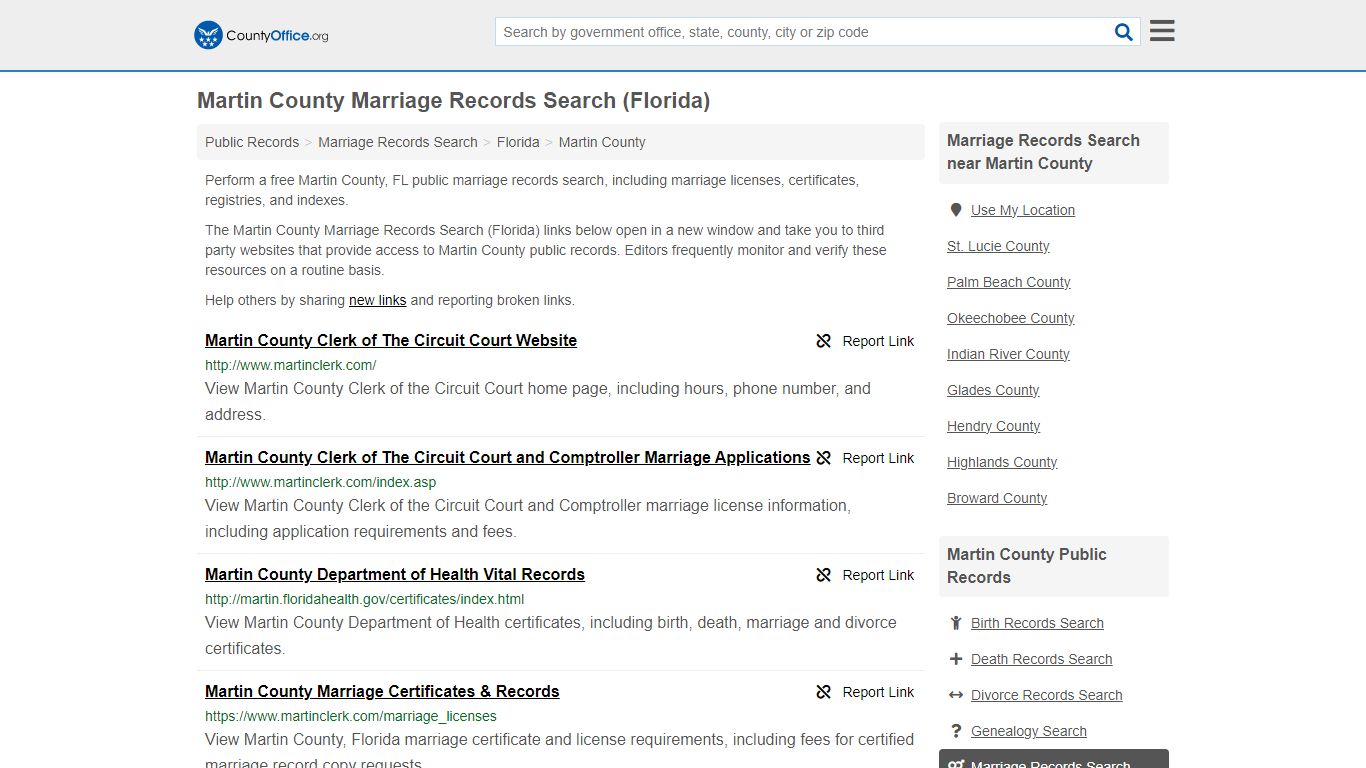Click Use My Location
This screenshot has height=768, width=1366.
point(1023,210)
